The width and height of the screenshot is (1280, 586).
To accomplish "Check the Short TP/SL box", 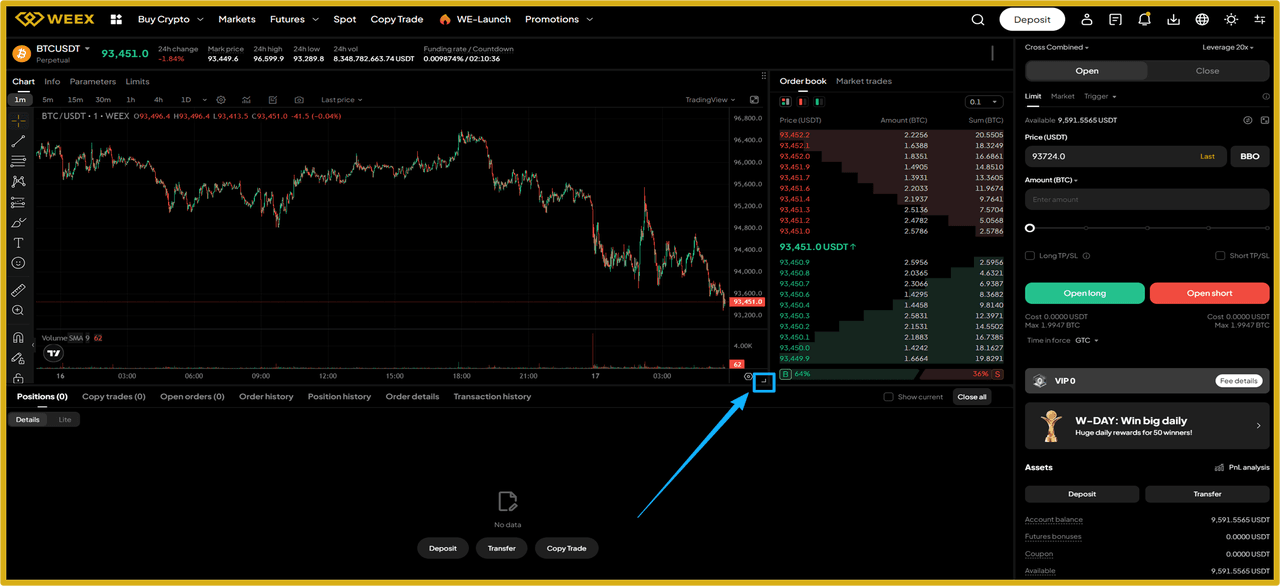I will pos(1219,255).
